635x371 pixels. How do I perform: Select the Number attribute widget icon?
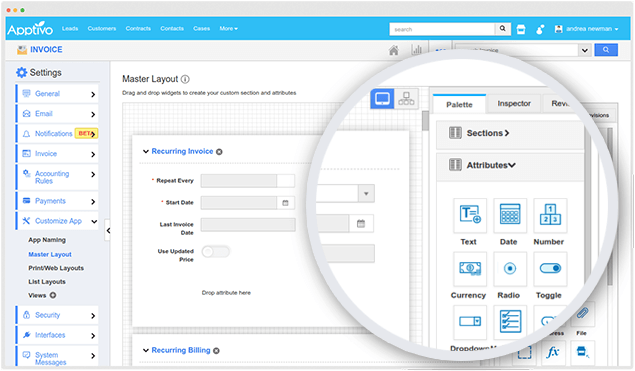click(550, 215)
